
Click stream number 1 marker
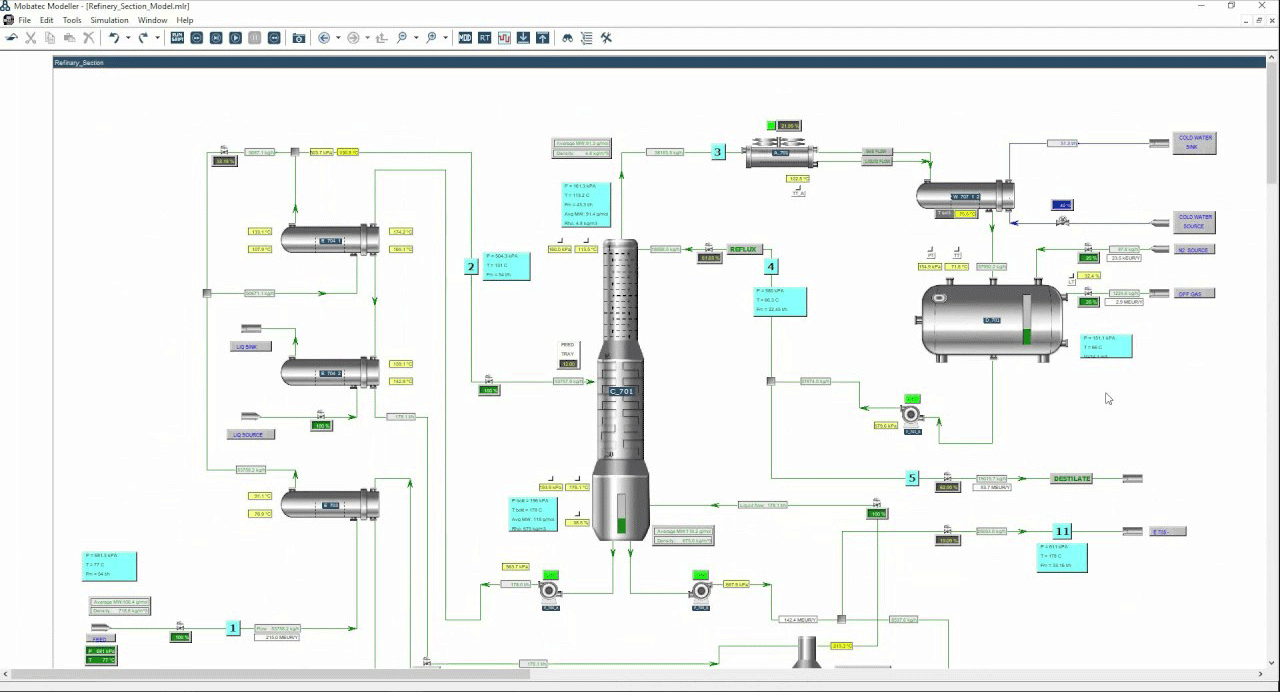pos(233,628)
